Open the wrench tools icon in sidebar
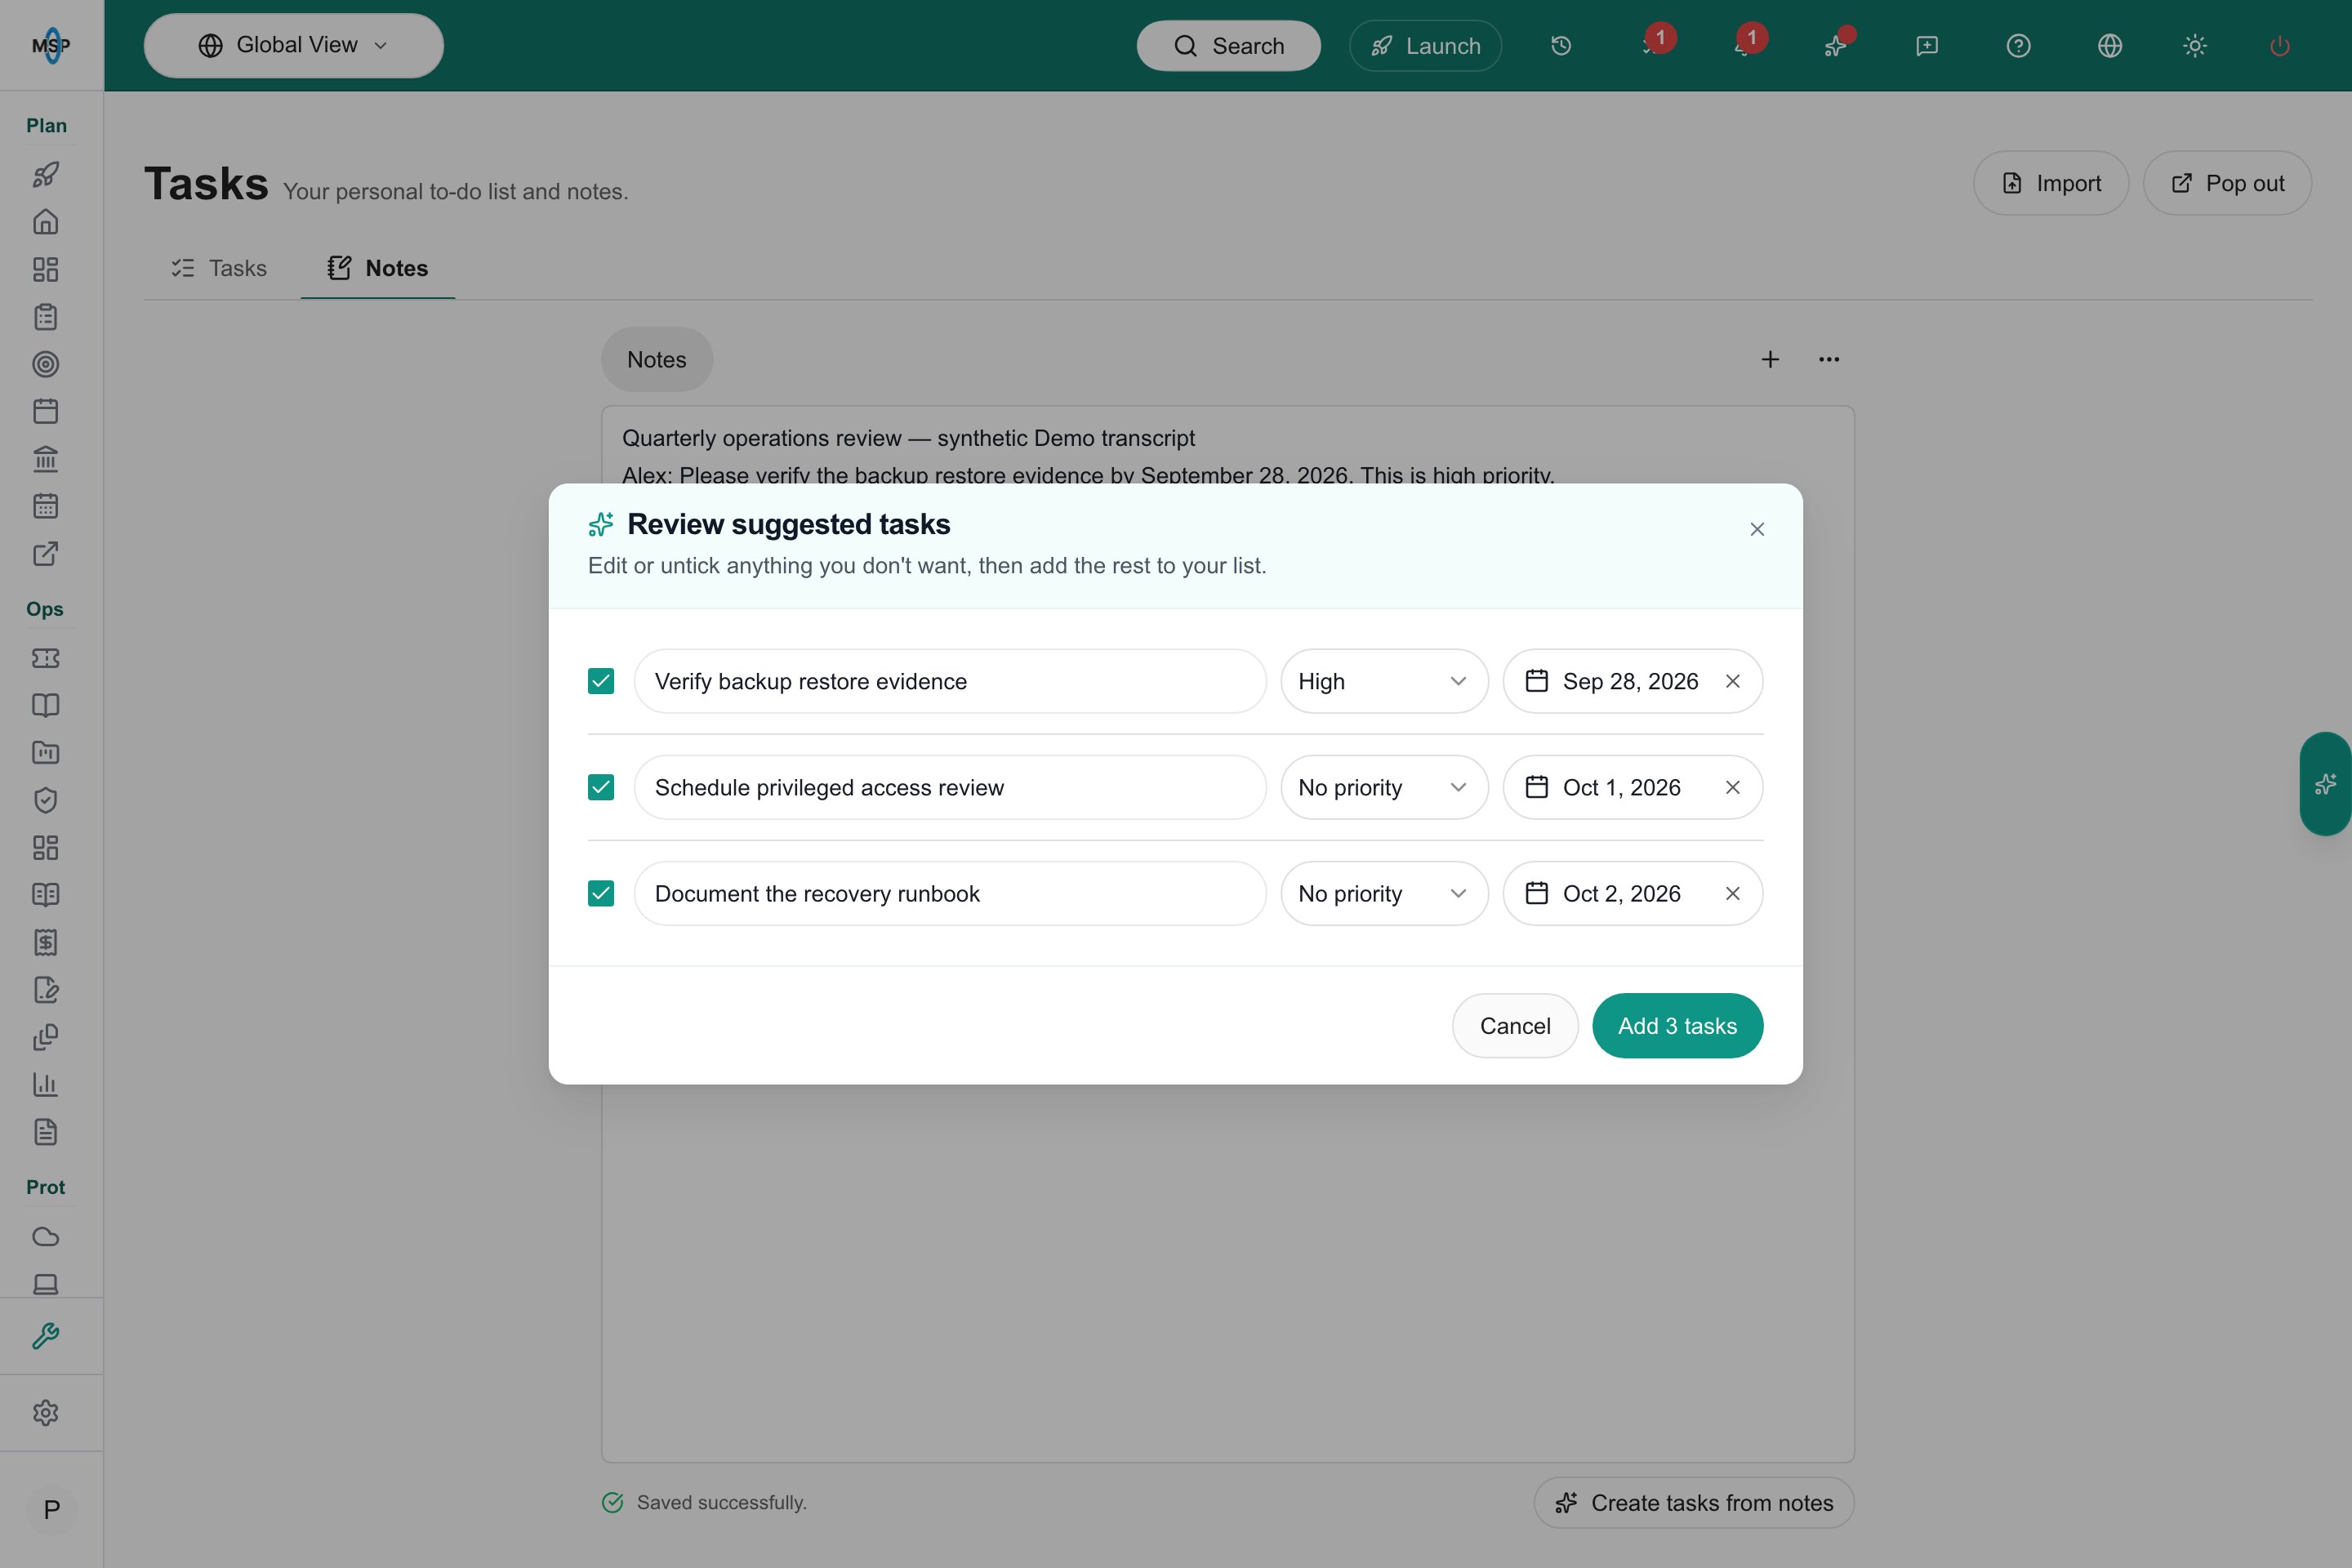Image resolution: width=2352 pixels, height=1568 pixels. point(46,1336)
